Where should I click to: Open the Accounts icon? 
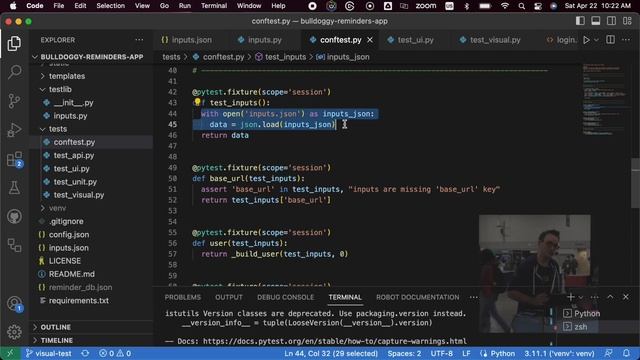(14, 304)
